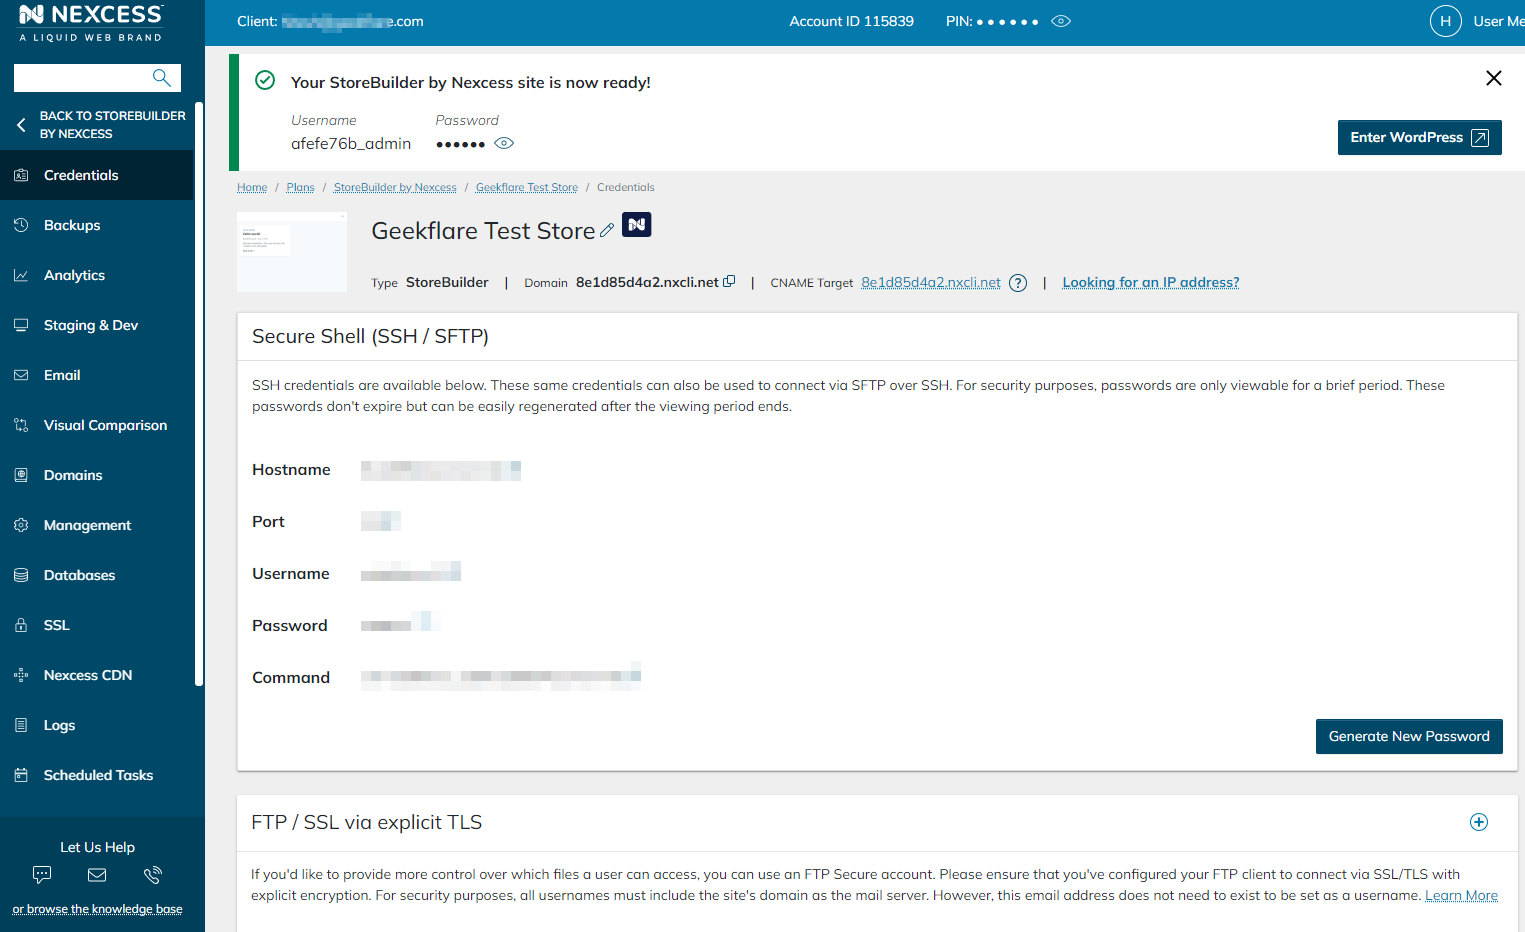Screen dimensions: 1525x932
Task: Copy the domain 8e1d85d4a2.nxcli.net
Action: pyautogui.click(x=729, y=282)
